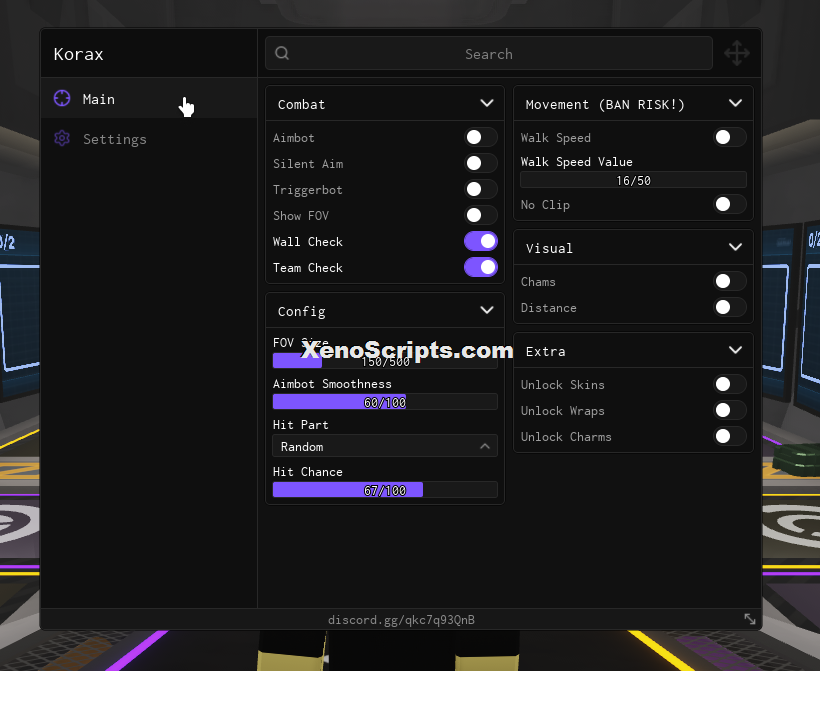This screenshot has height=701, width=820.
Task: Disable the Wall Check toggle
Action: pos(481,241)
